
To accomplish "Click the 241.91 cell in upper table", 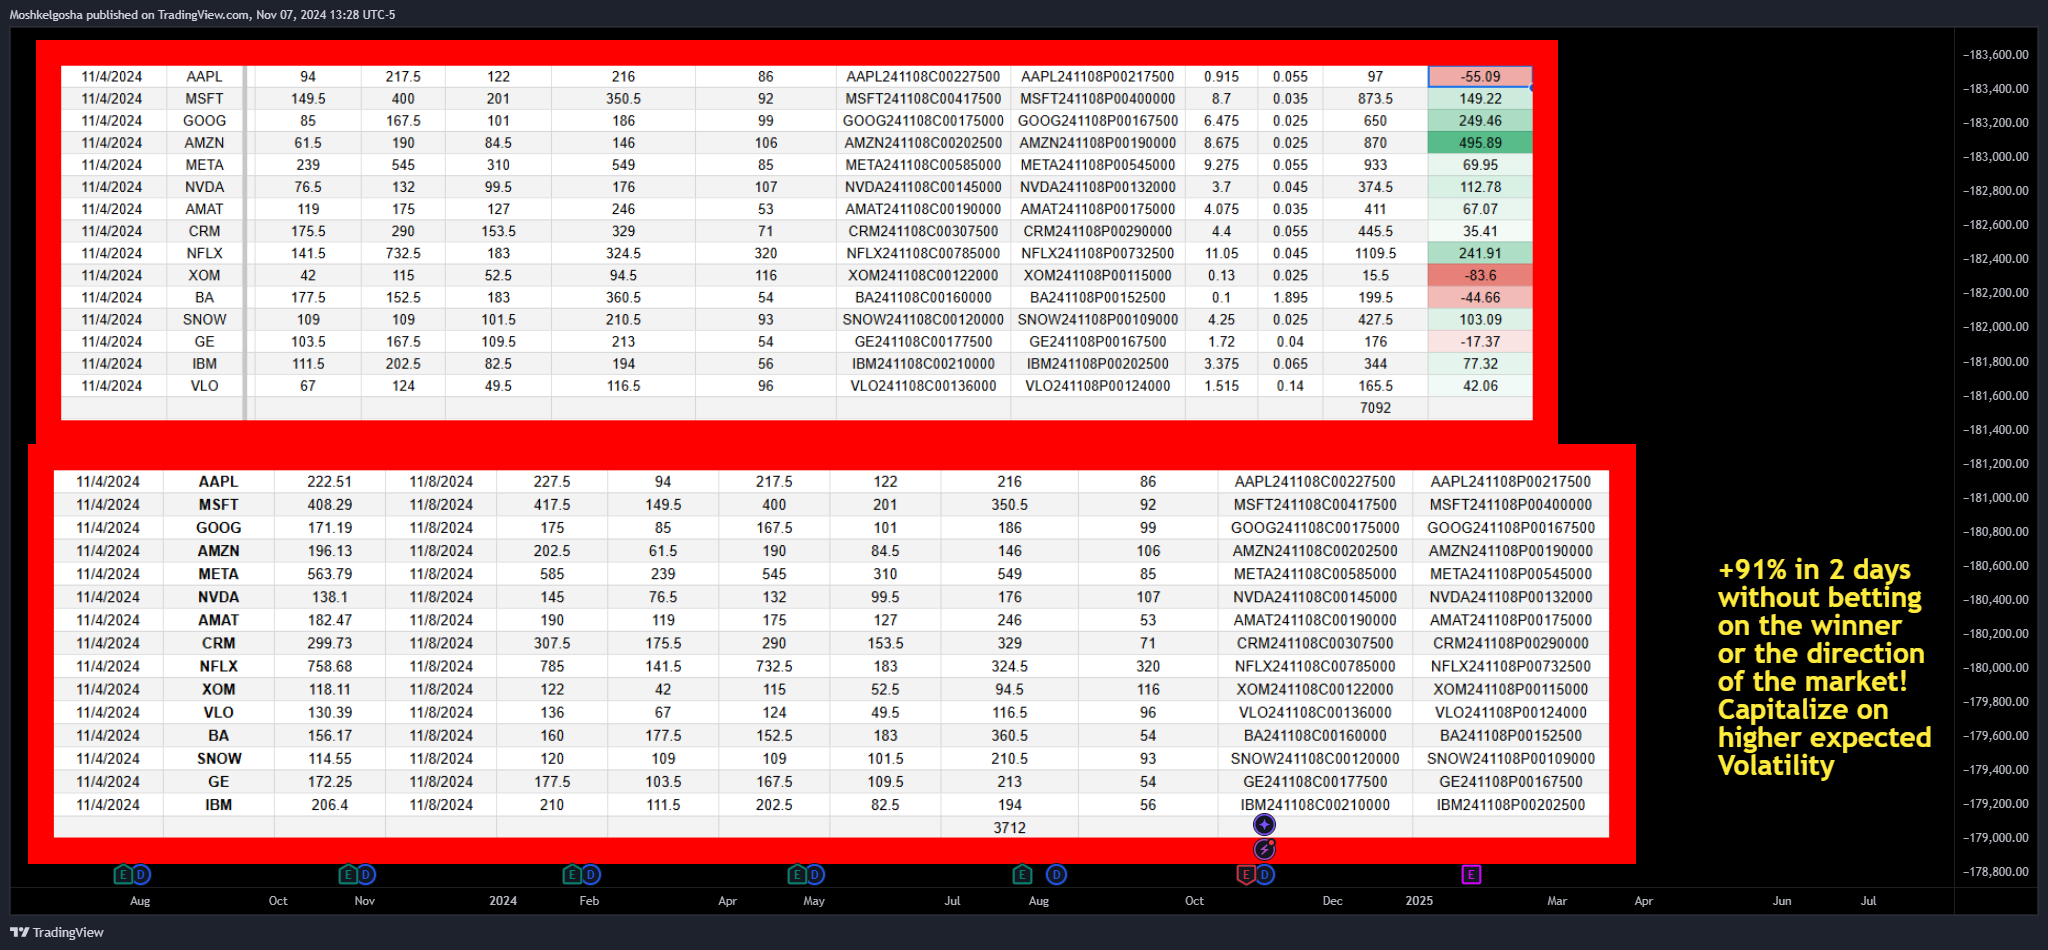I will [x=1480, y=254].
